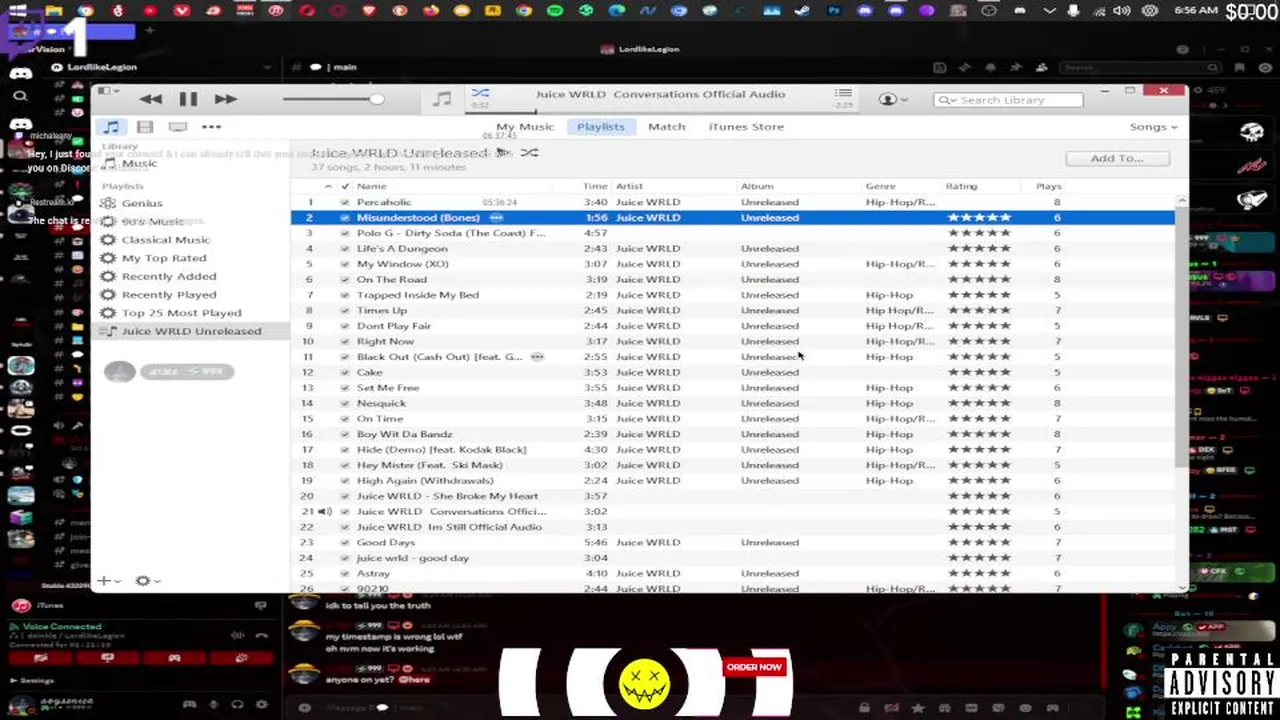
Task: Sort by the Rating column header
Action: click(x=961, y=187)
